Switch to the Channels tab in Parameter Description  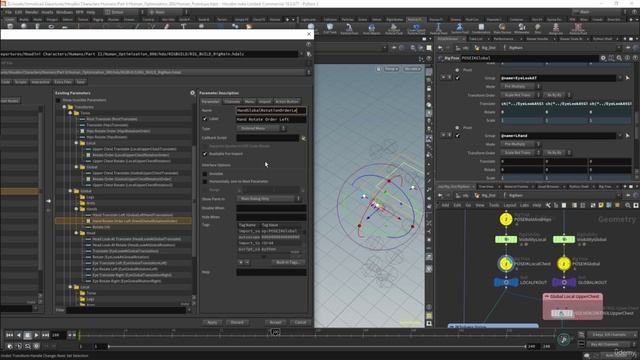click(232, 102)
